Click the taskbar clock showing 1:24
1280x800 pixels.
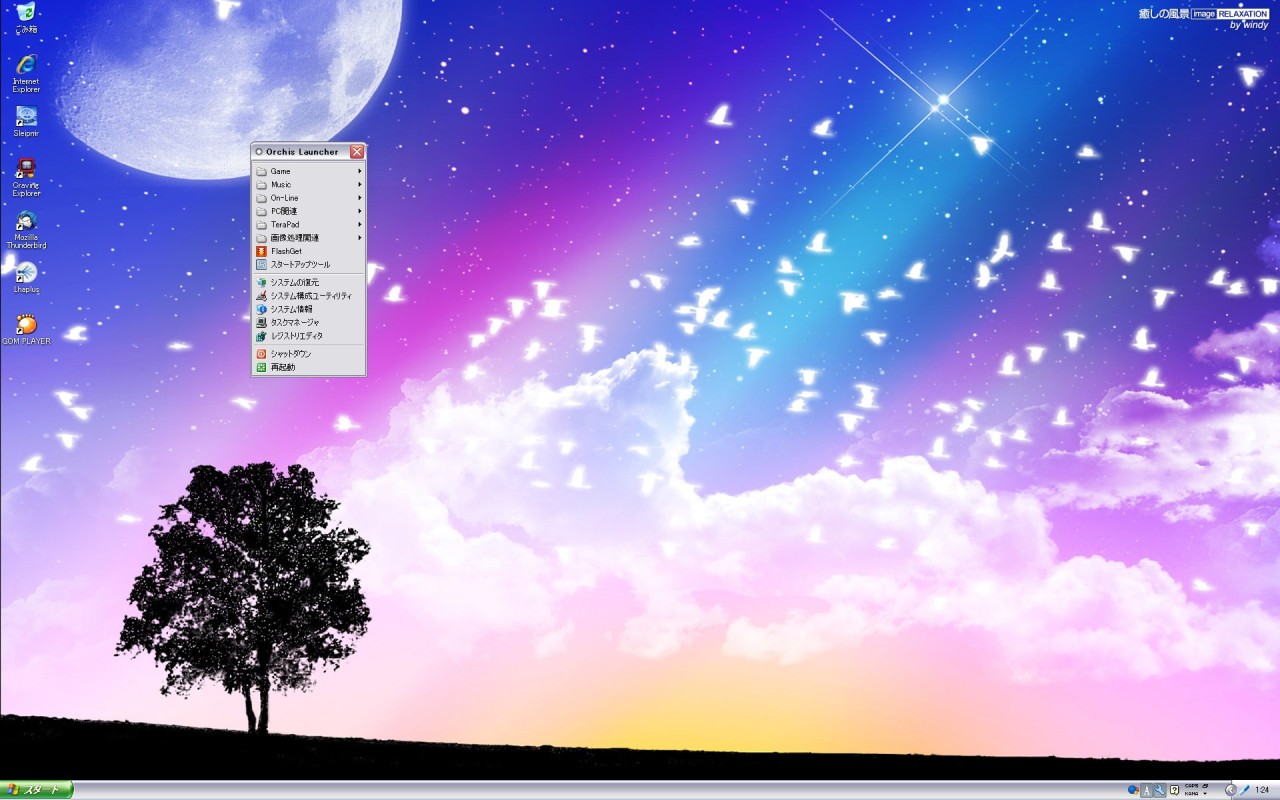pyautogui.click(x=1262, y=790)
